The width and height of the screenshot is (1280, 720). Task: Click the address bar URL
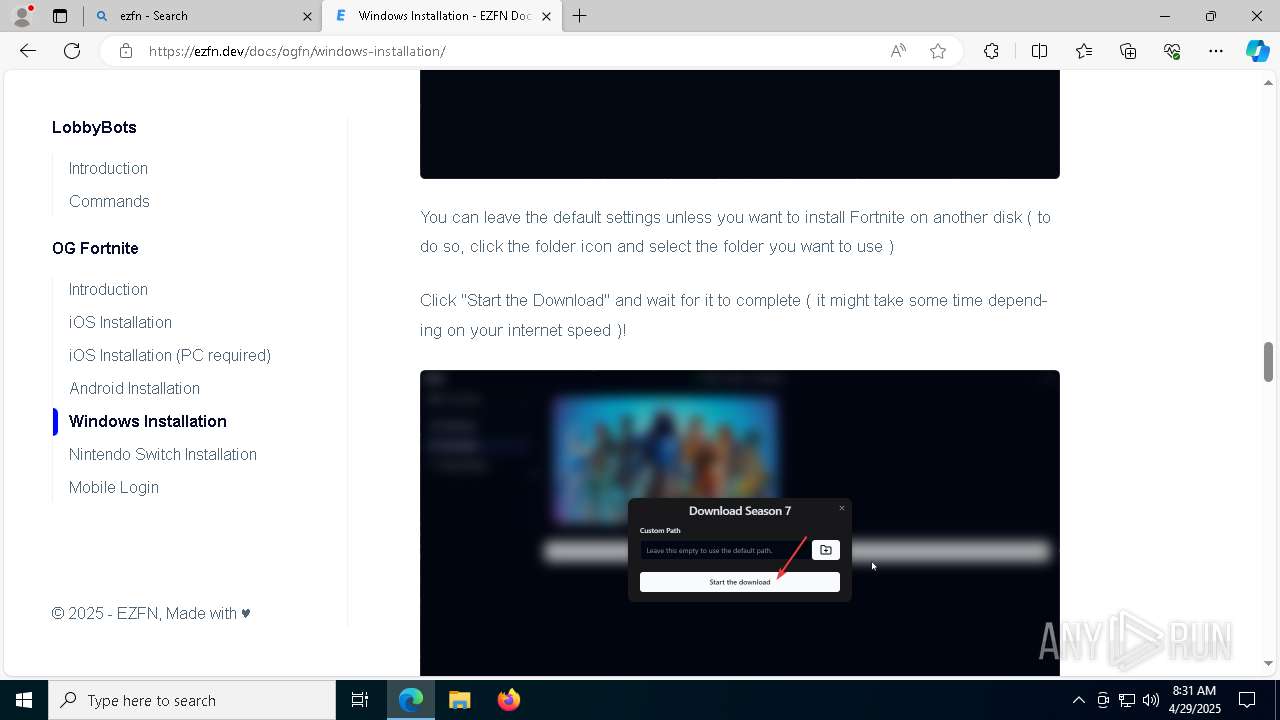coord(297,51)
